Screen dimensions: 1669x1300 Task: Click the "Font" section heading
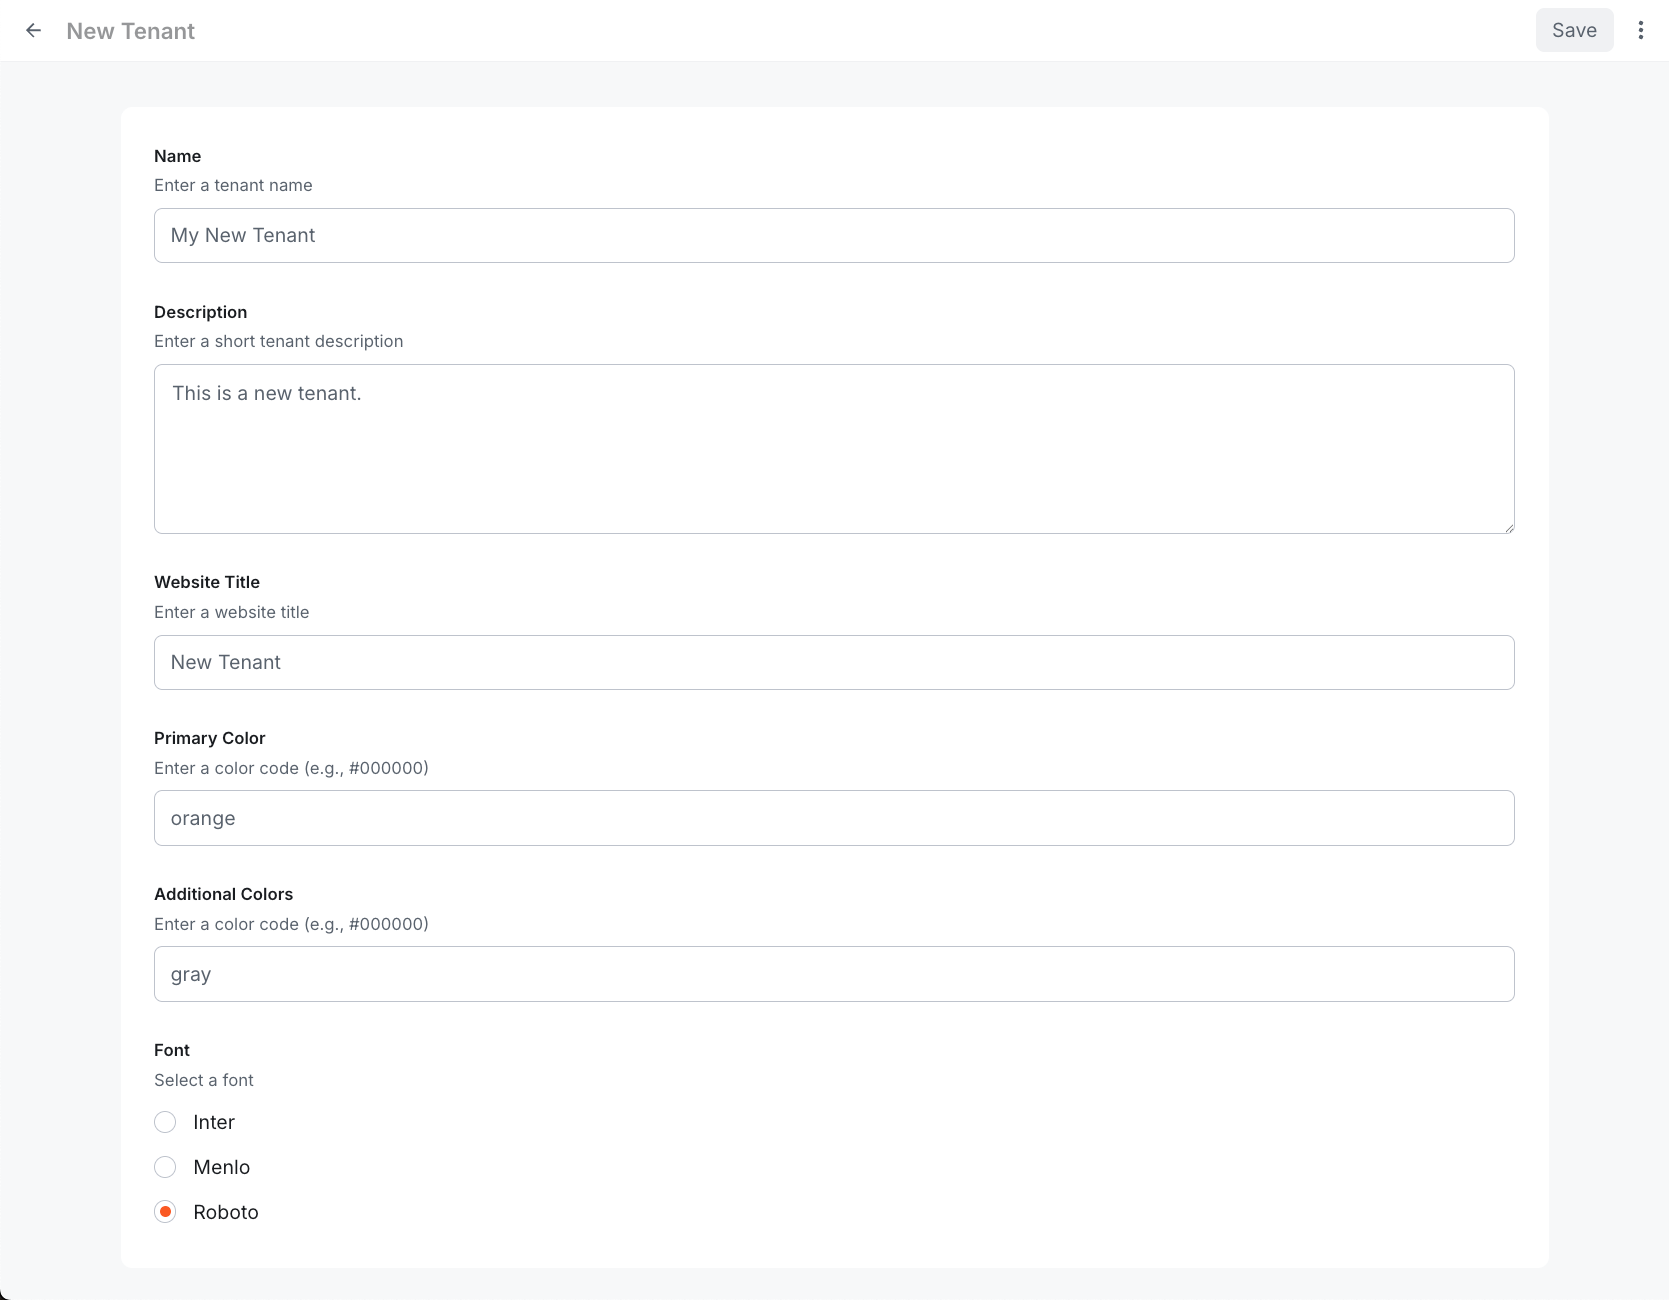coord(171,1050)
